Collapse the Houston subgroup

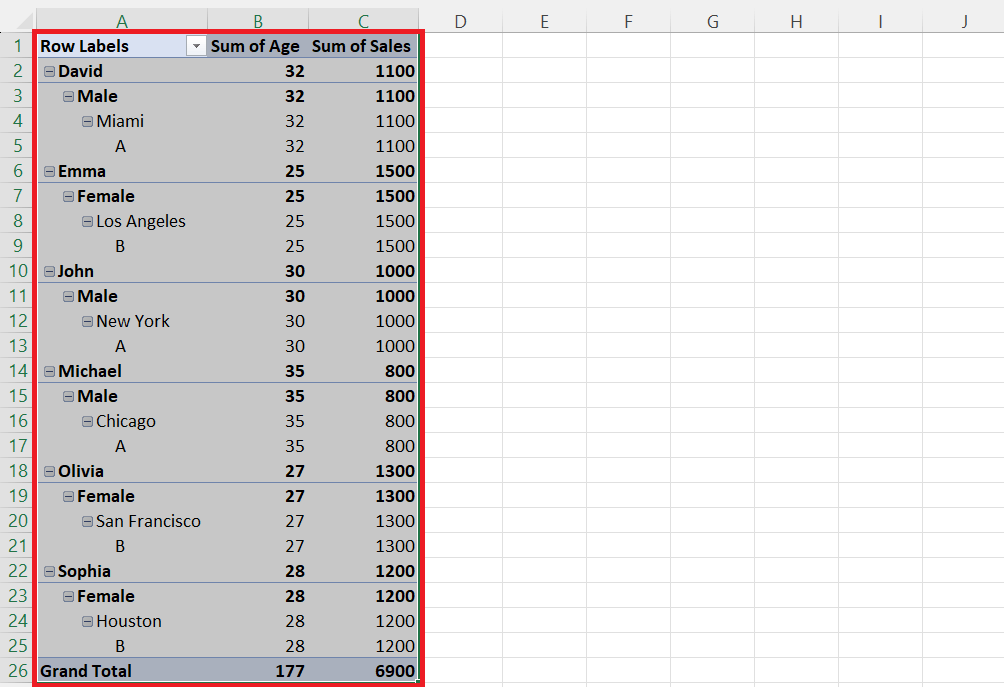(87, 621)
